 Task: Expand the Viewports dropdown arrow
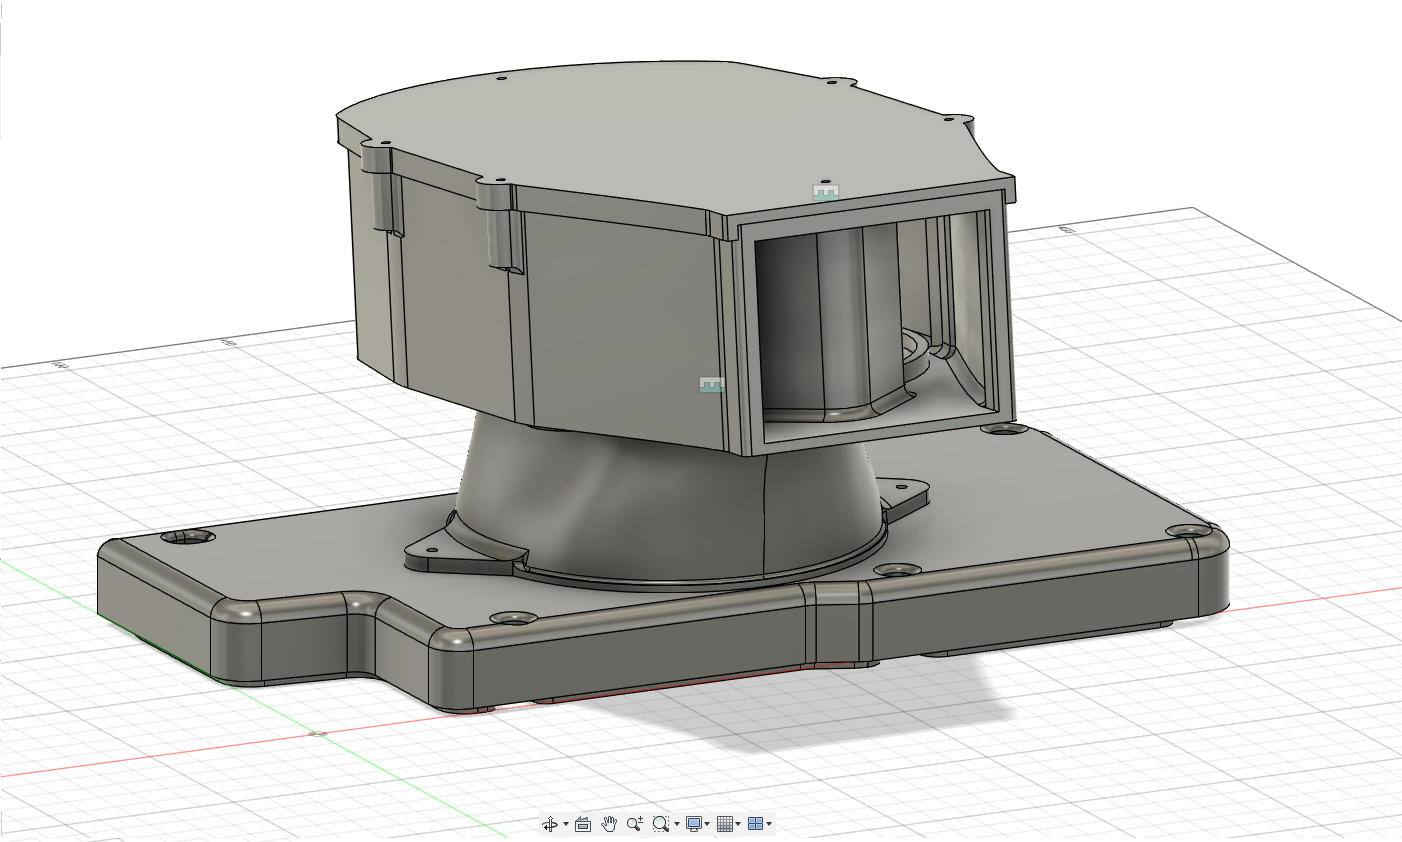pos(769,825)
